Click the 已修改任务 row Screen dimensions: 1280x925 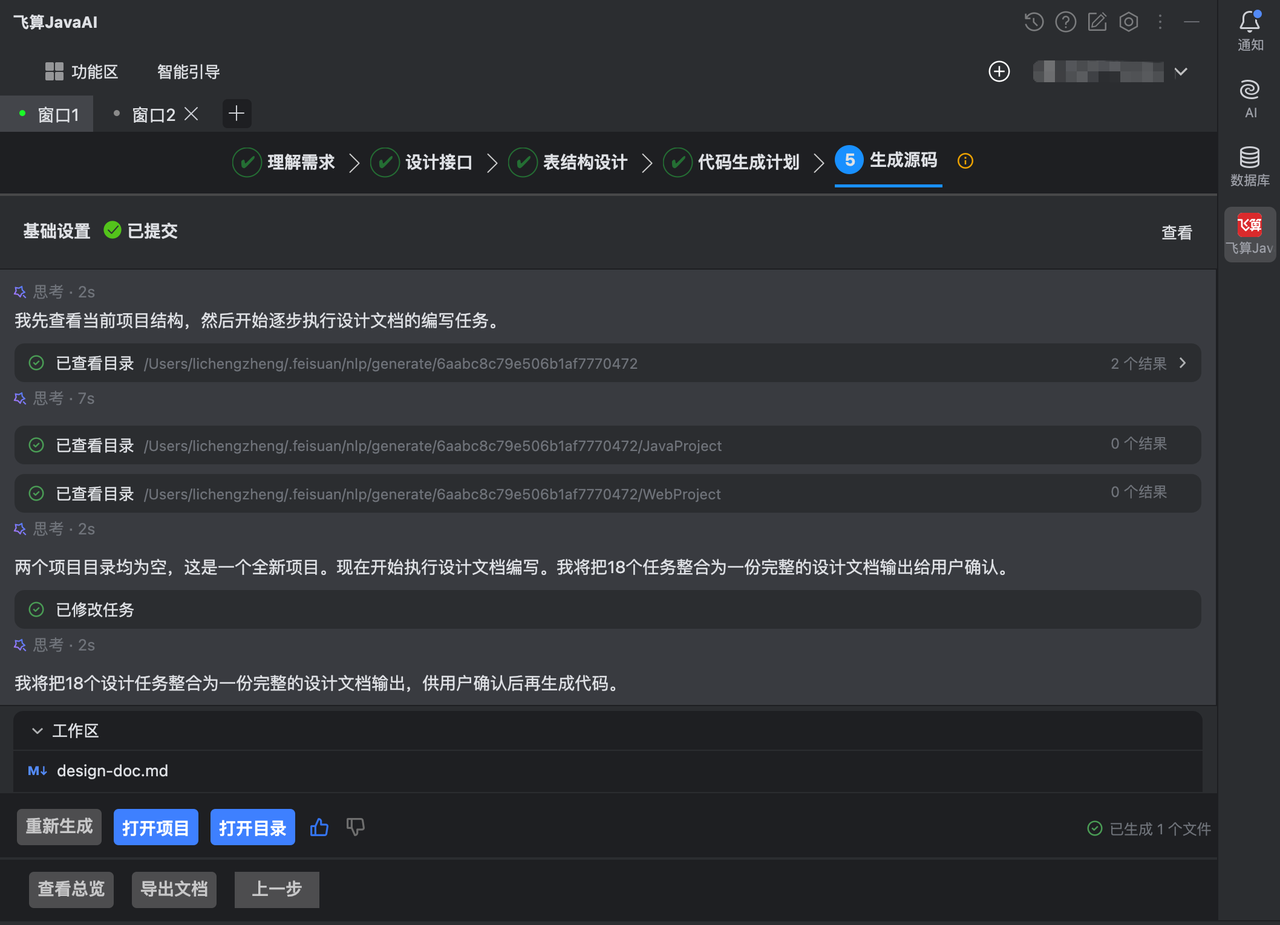click(607, 609)
